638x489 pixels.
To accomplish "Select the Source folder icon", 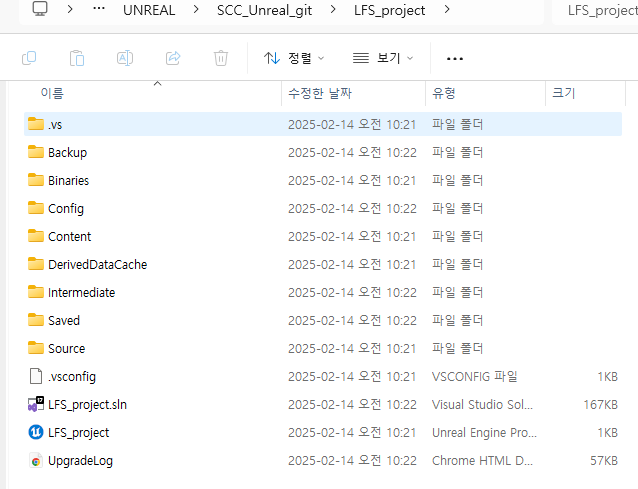I will (x=36, y=348).
